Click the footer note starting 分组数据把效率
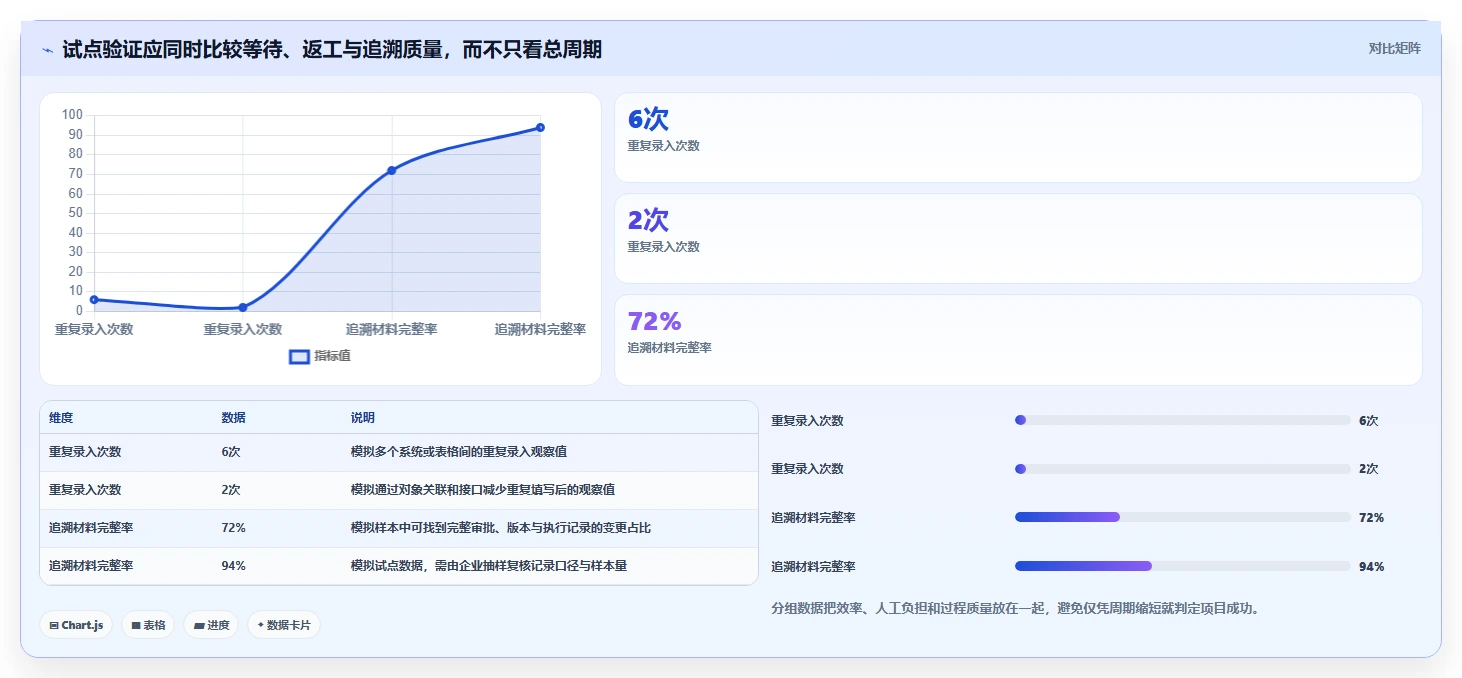The image size is (1462, 678). (1015, 608)
